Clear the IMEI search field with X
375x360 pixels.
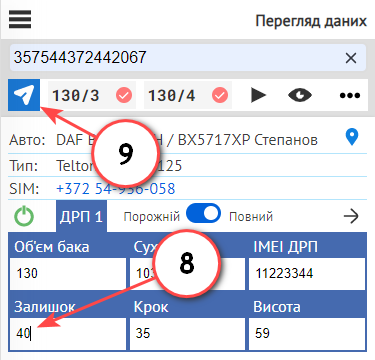click(x=351, y=58)
